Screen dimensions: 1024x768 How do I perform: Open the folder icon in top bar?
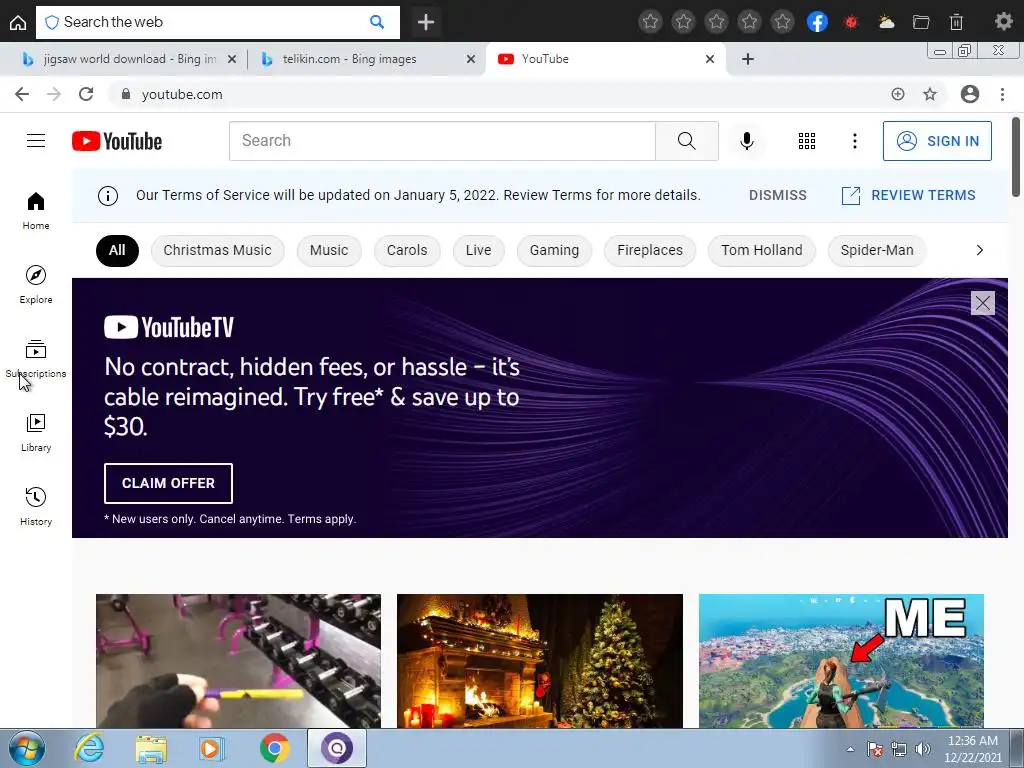click(x=921, y=22)
